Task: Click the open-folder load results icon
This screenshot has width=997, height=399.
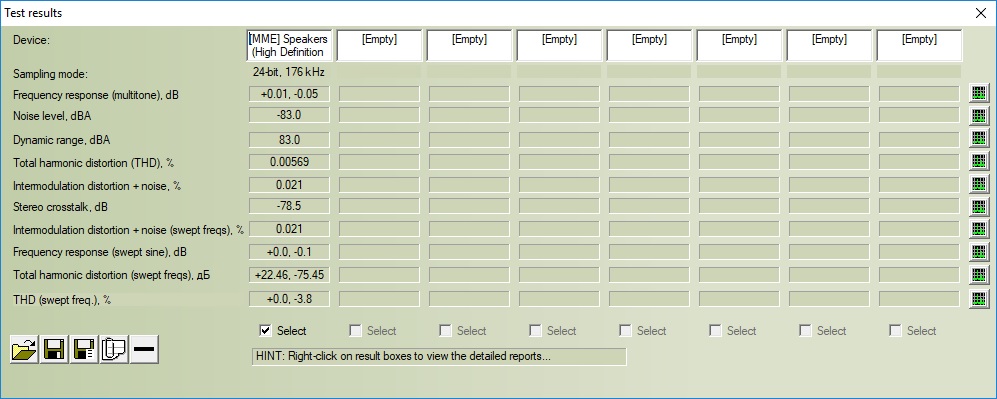Action: (x=24, y=349)
